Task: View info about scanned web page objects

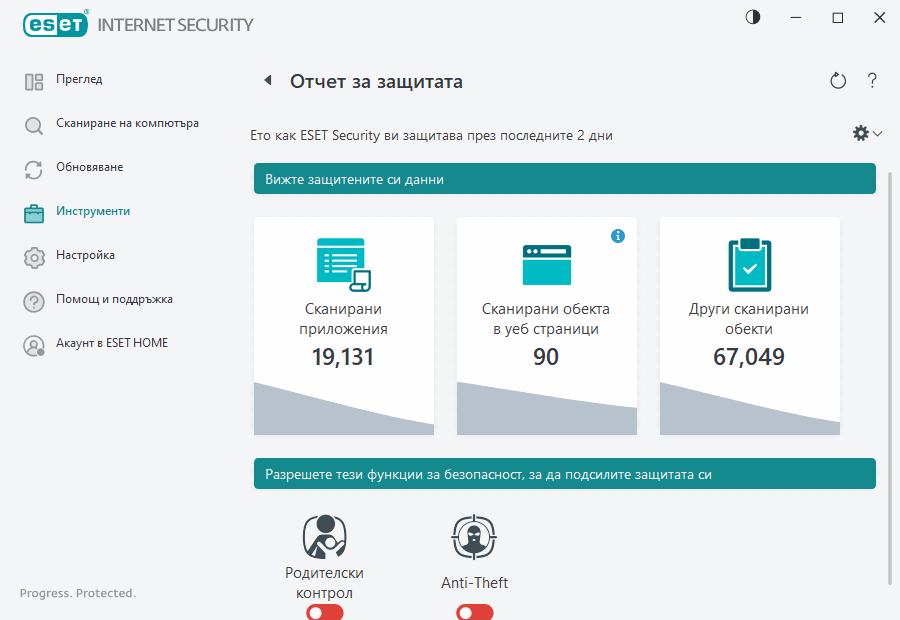Action: click(618, 236)
